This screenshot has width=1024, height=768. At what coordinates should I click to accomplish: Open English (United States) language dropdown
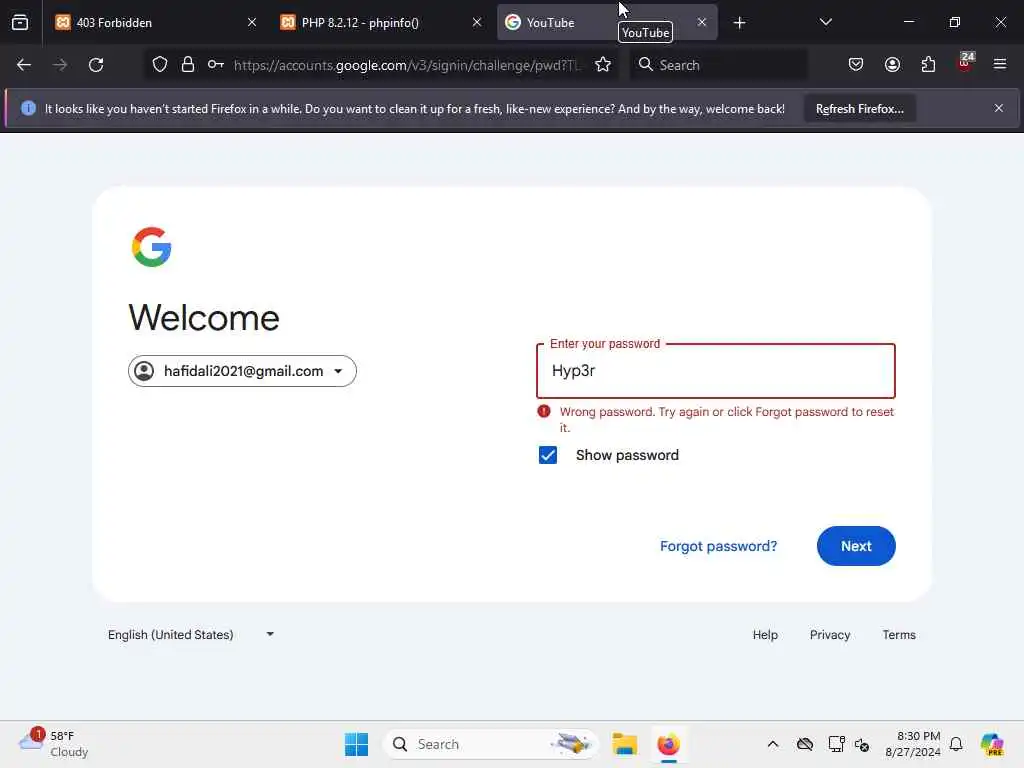coord(191,635)
